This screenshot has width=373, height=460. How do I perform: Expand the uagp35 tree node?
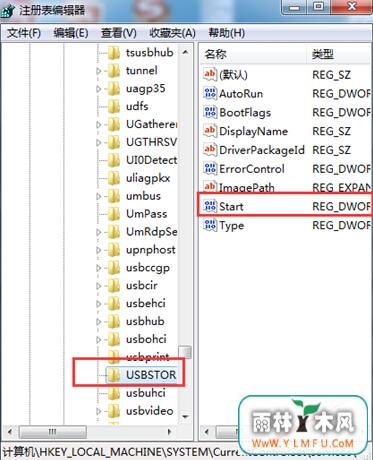(x=99, y=89)
